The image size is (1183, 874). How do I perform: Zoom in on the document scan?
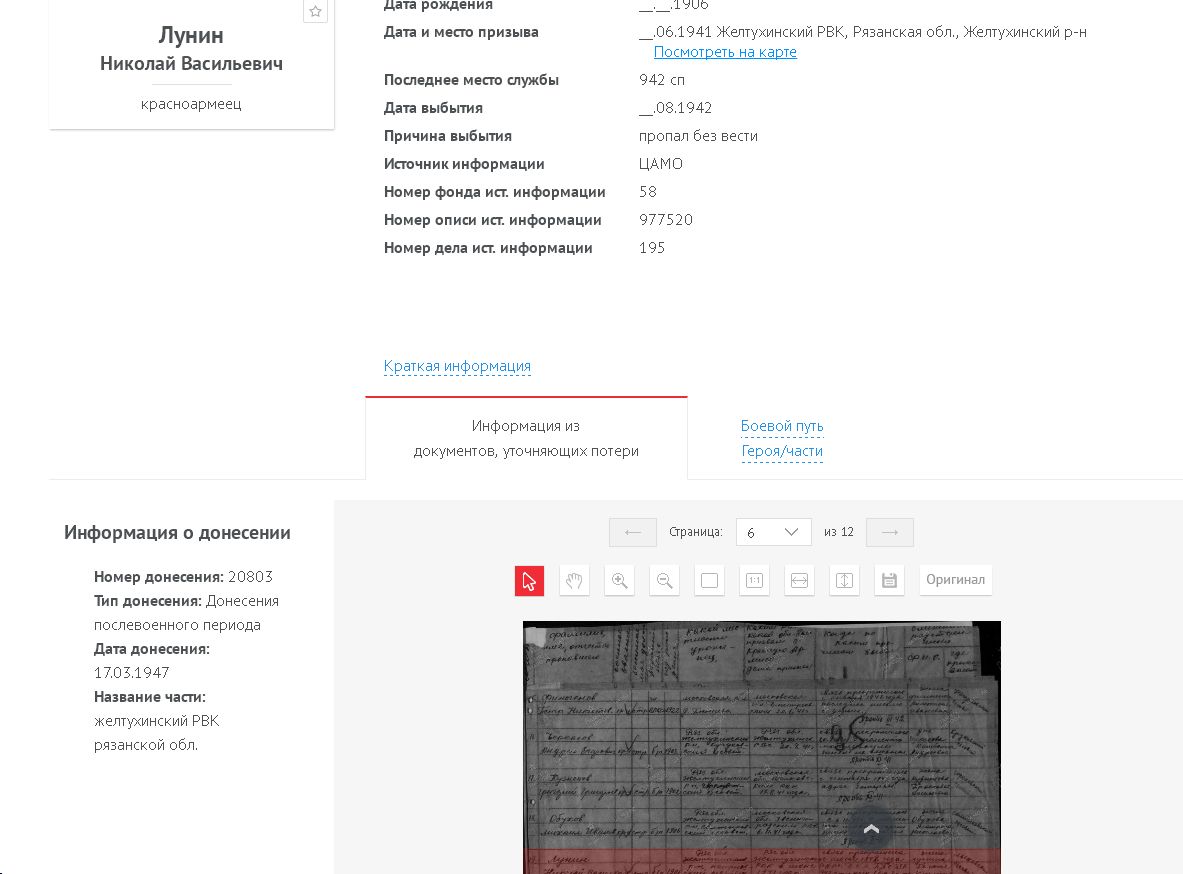pyautogui.click(x=619, y=581)
